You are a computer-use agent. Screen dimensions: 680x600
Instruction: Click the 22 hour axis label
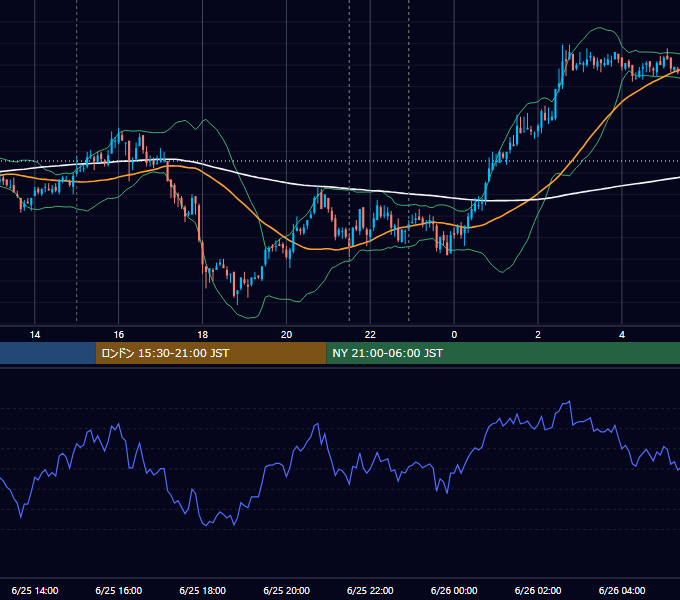point(370,335)
